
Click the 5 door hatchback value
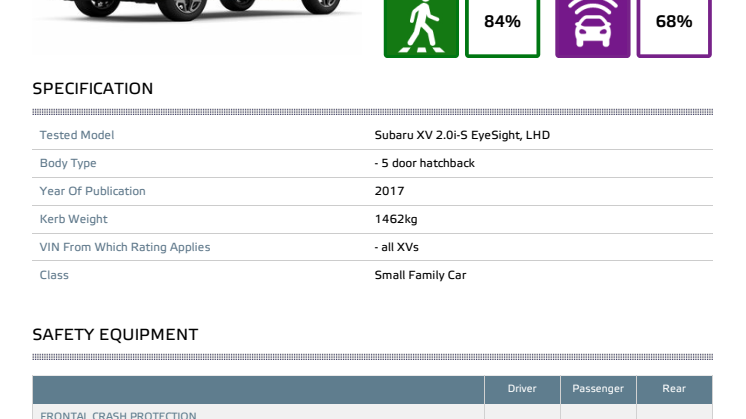424,163
